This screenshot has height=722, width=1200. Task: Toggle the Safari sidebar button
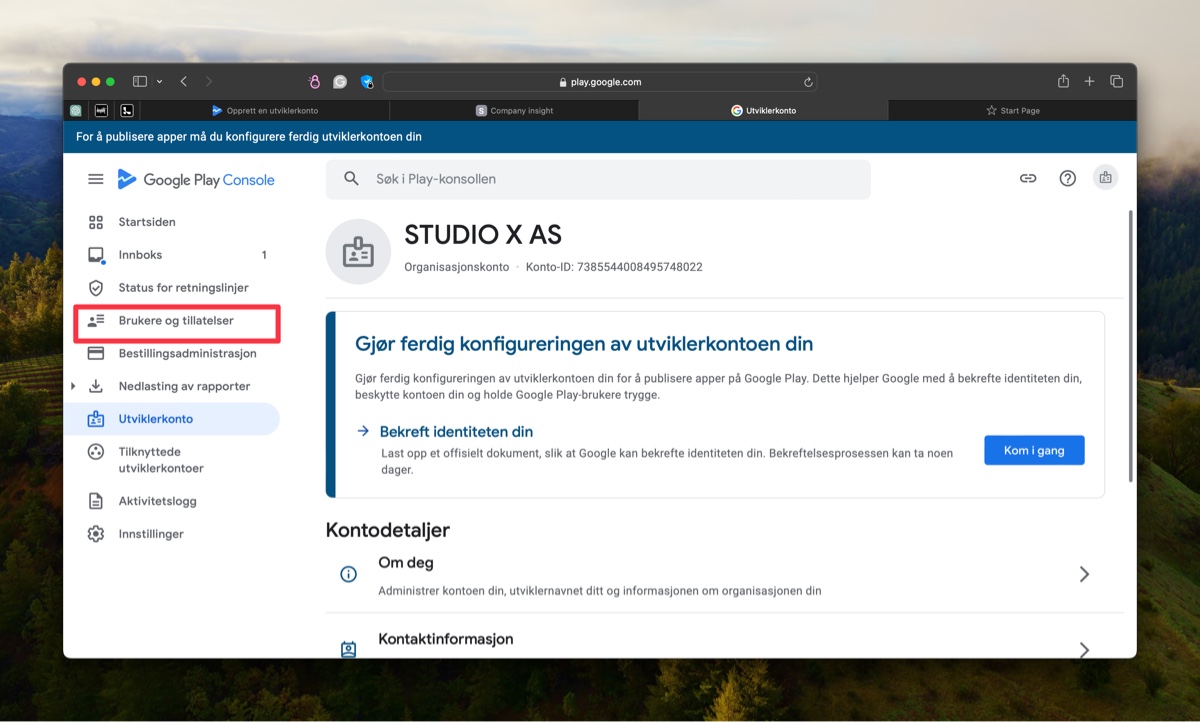point(140,81)
